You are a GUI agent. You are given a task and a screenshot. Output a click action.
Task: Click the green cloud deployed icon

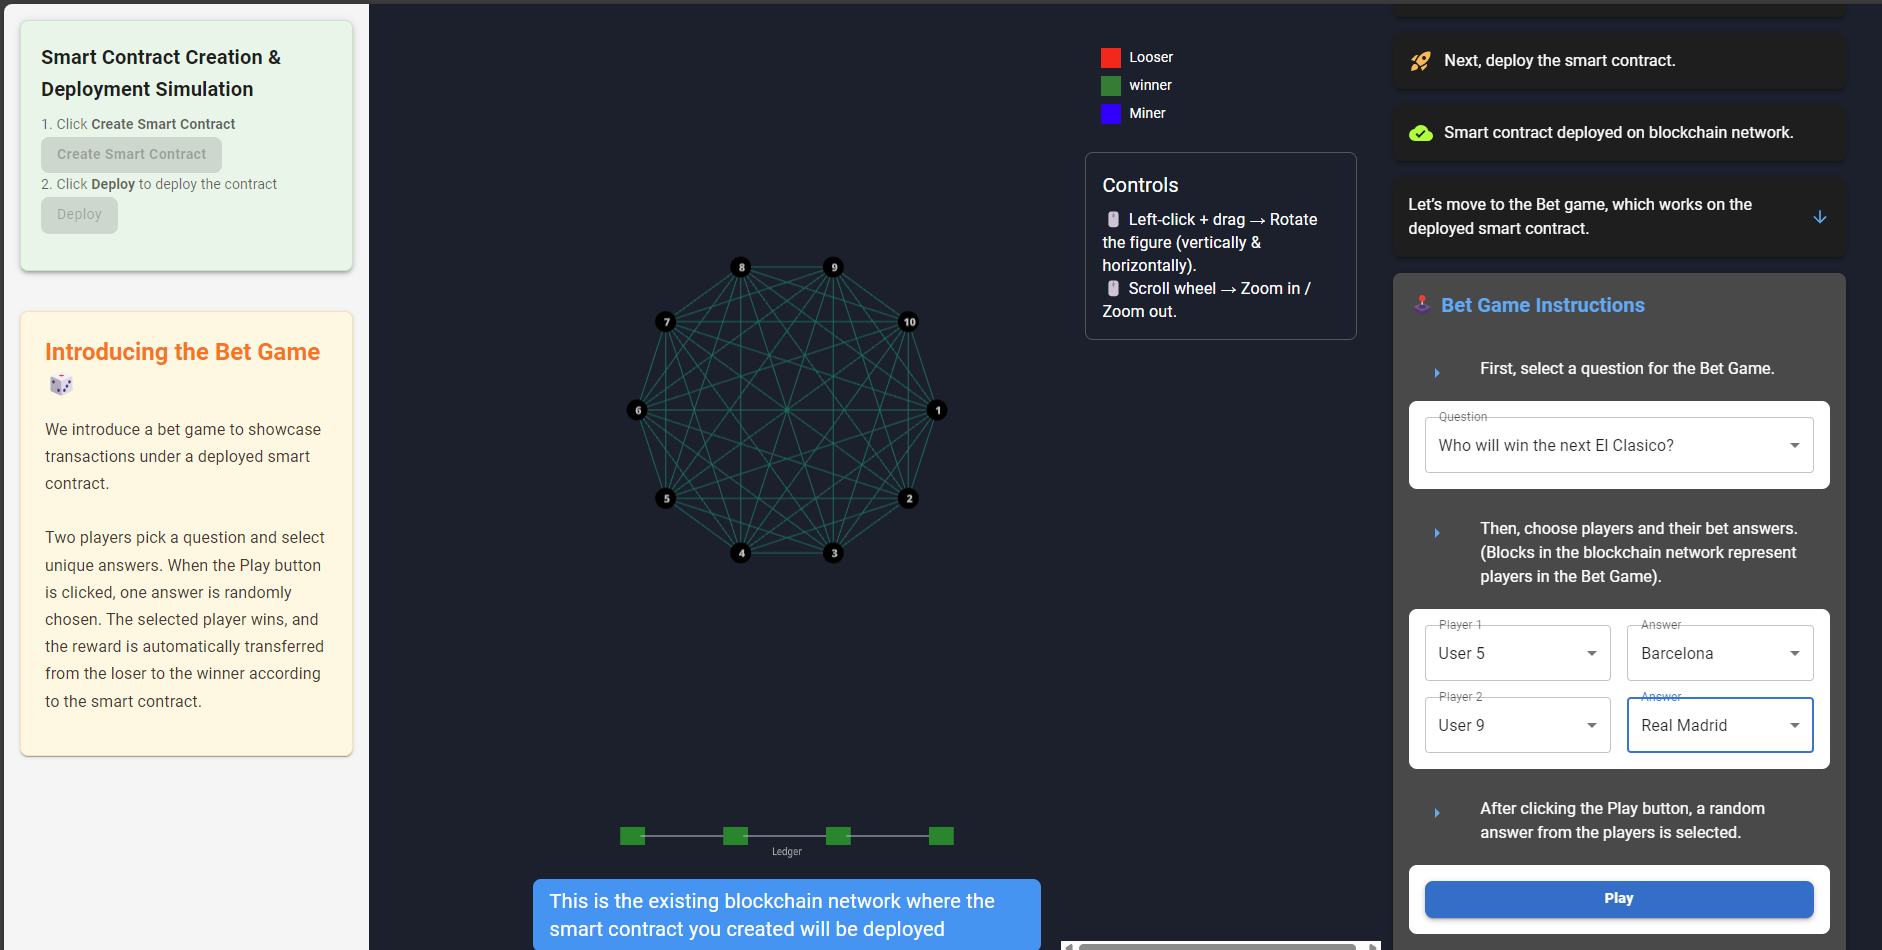(x=1420, y=133)
